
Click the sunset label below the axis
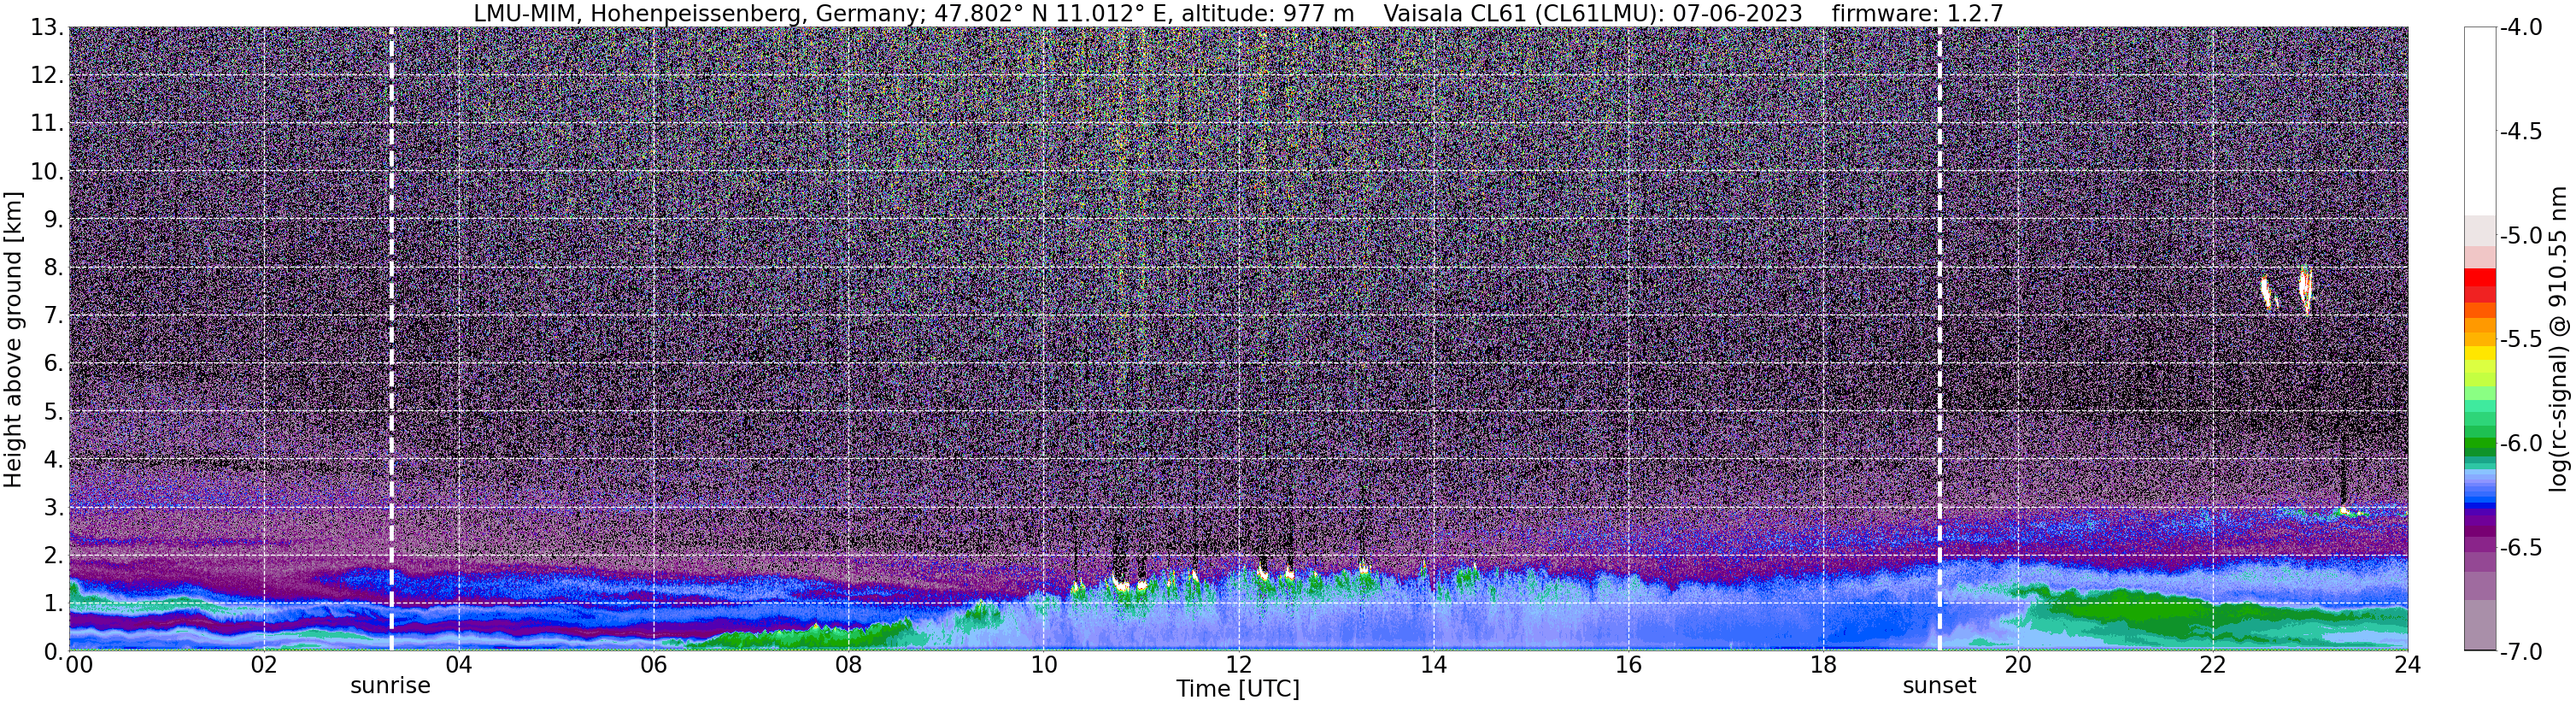click(1939, 686)
